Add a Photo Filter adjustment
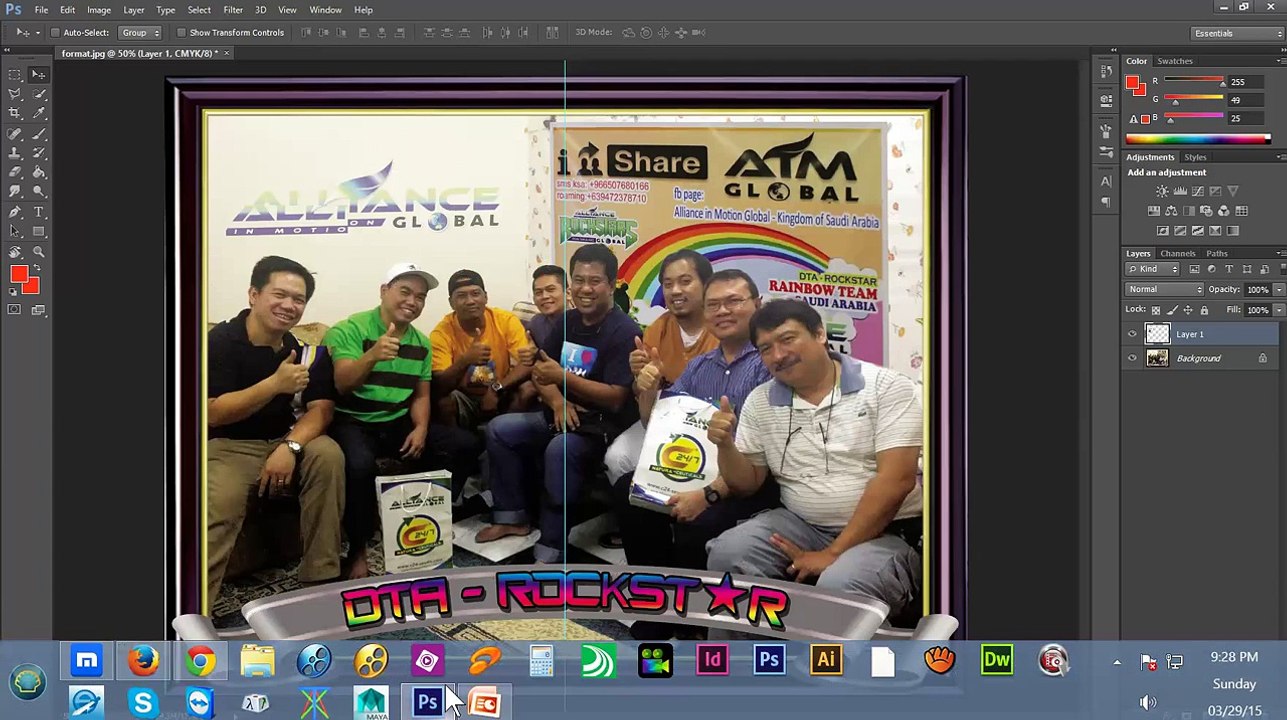Viewport: 1287px width, 720px height. 1206,211
